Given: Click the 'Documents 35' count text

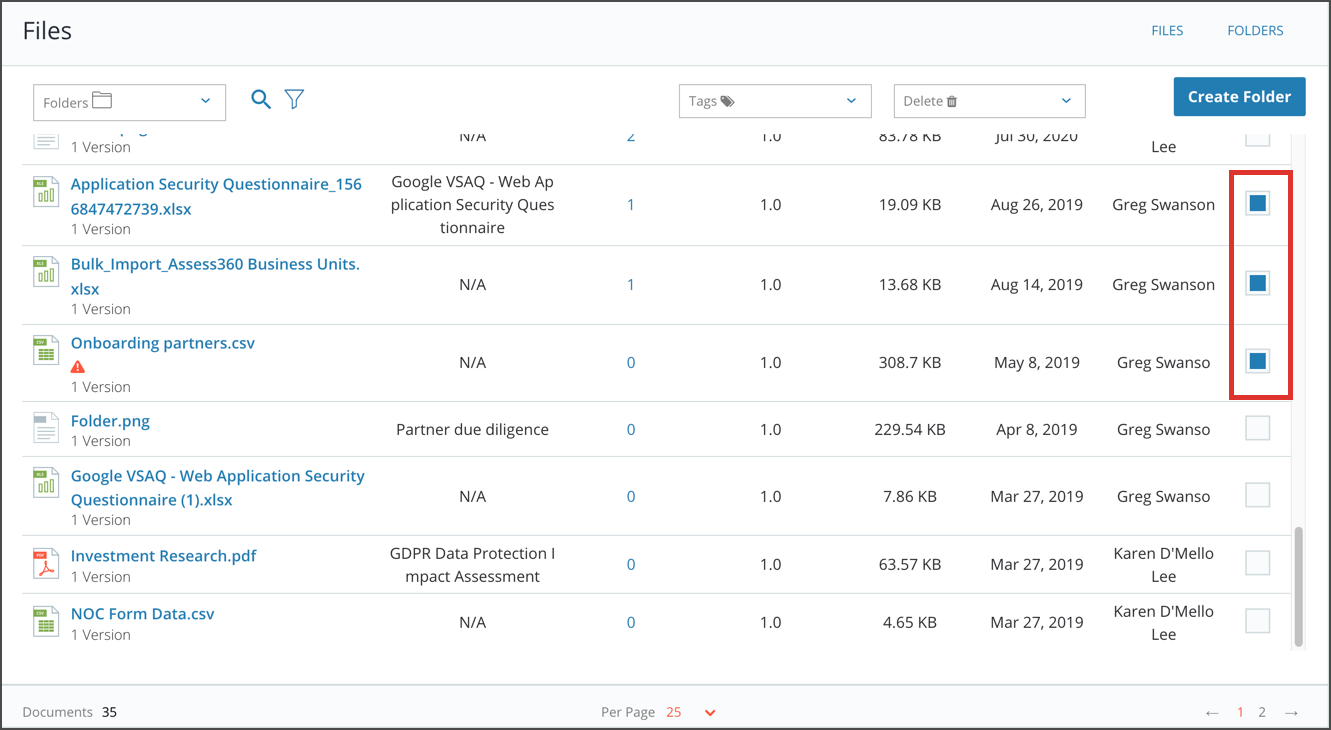Looking at the screenshot, I should [70, 713].
